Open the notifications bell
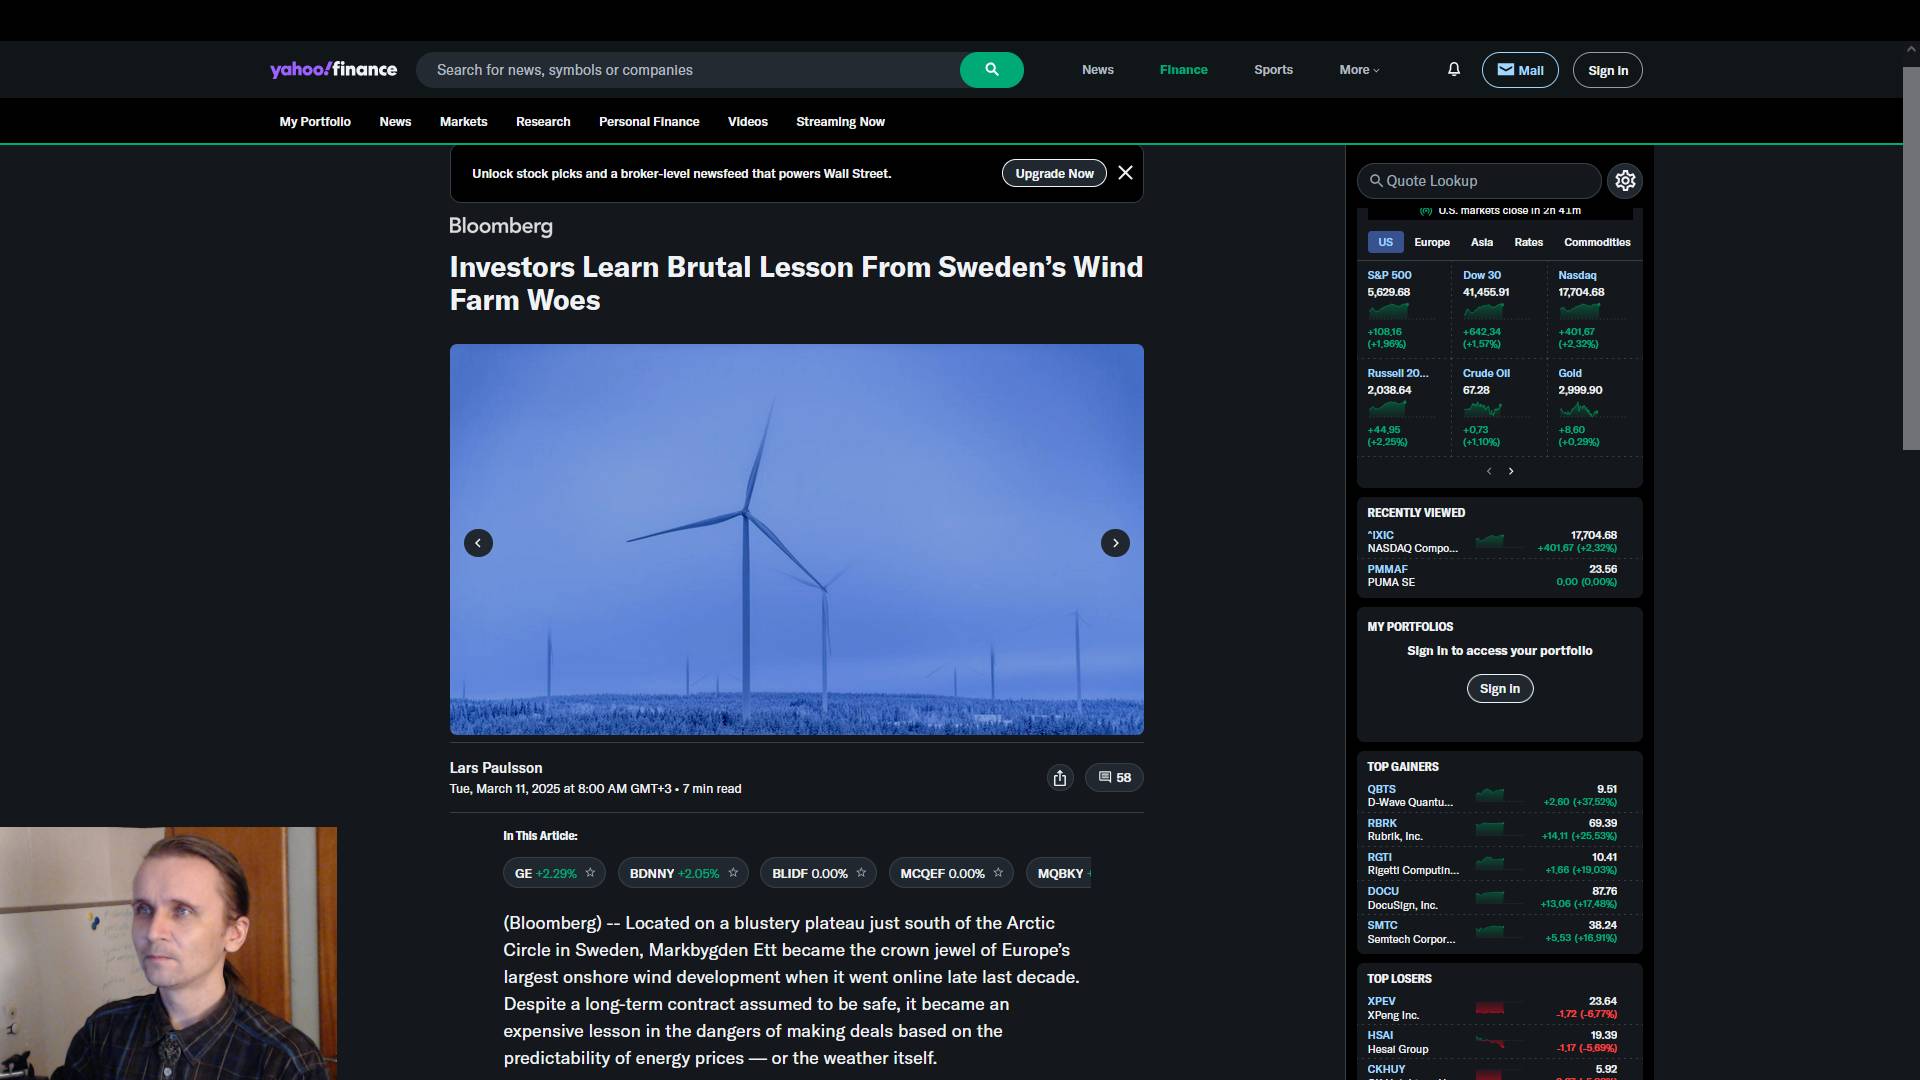 pyautogui.click(x=1454, y=70)
